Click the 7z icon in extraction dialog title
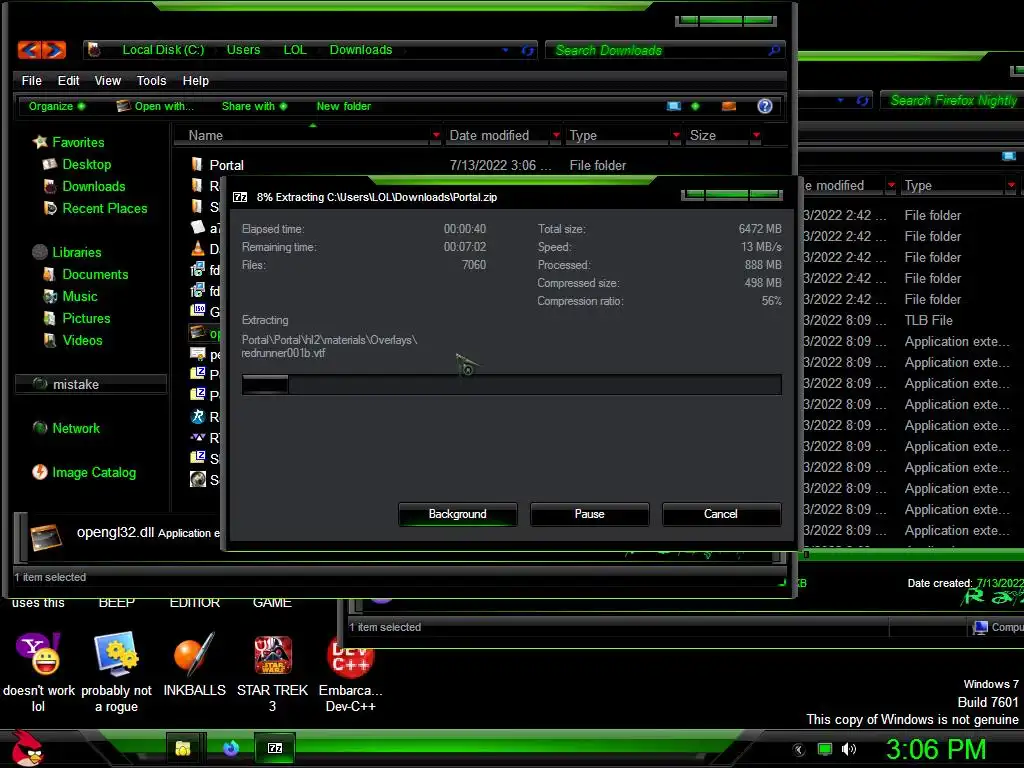 pyautogui.click(x=240, y=197)
